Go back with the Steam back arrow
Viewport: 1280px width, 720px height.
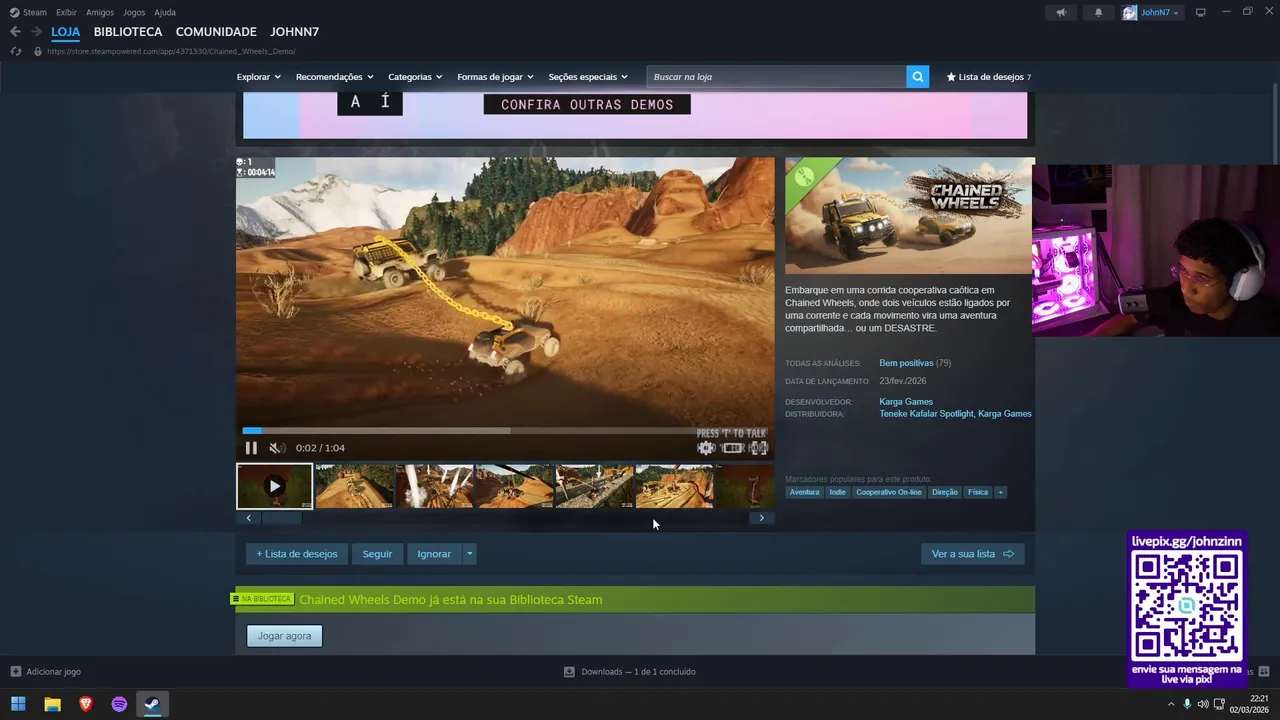coord(15,32)
